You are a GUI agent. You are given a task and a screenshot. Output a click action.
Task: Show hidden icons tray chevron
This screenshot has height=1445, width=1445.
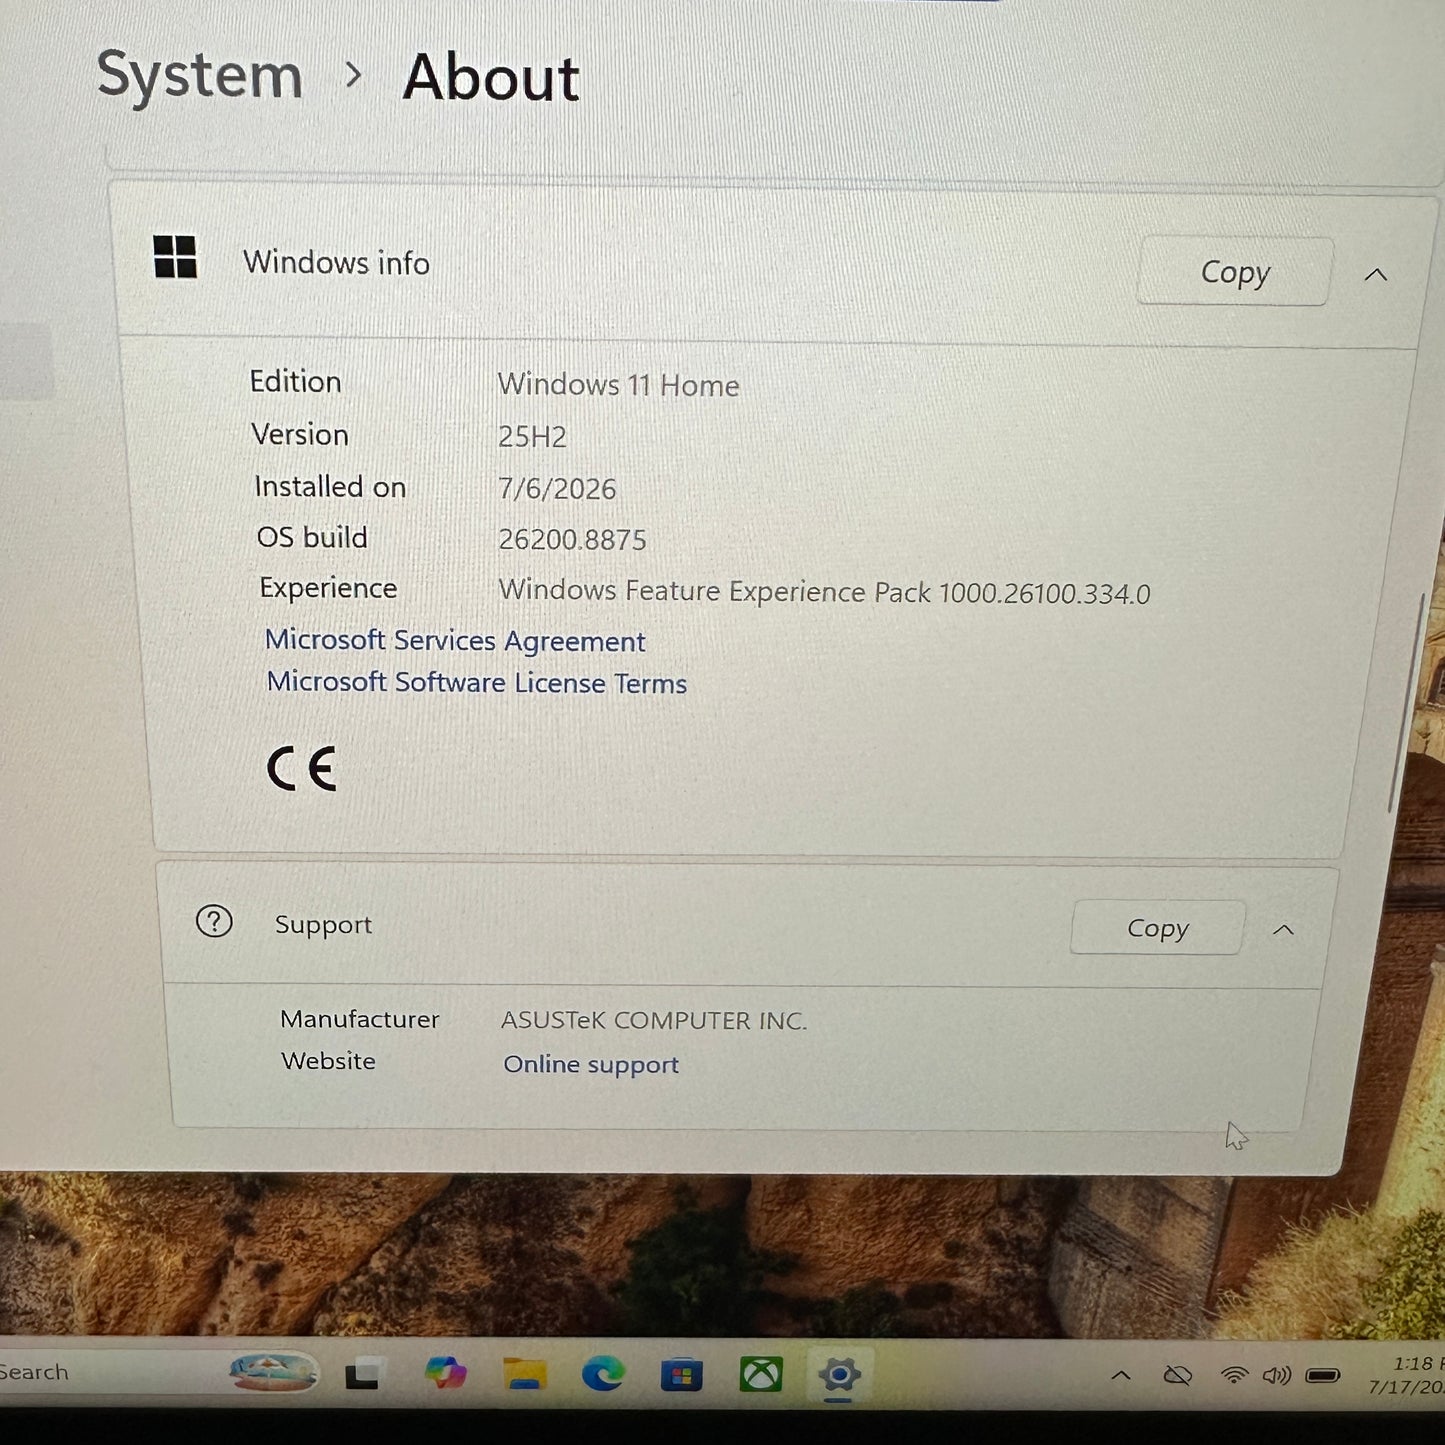1121,1376
